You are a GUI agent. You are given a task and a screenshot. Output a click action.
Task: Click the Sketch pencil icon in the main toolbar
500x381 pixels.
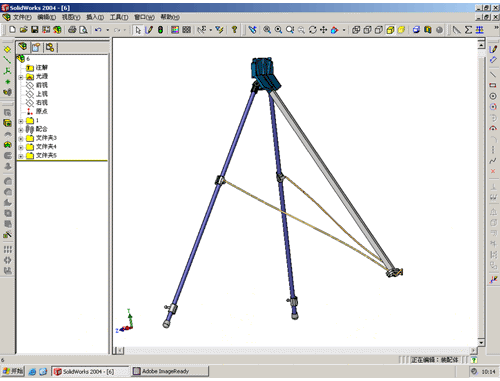(149, 30)
